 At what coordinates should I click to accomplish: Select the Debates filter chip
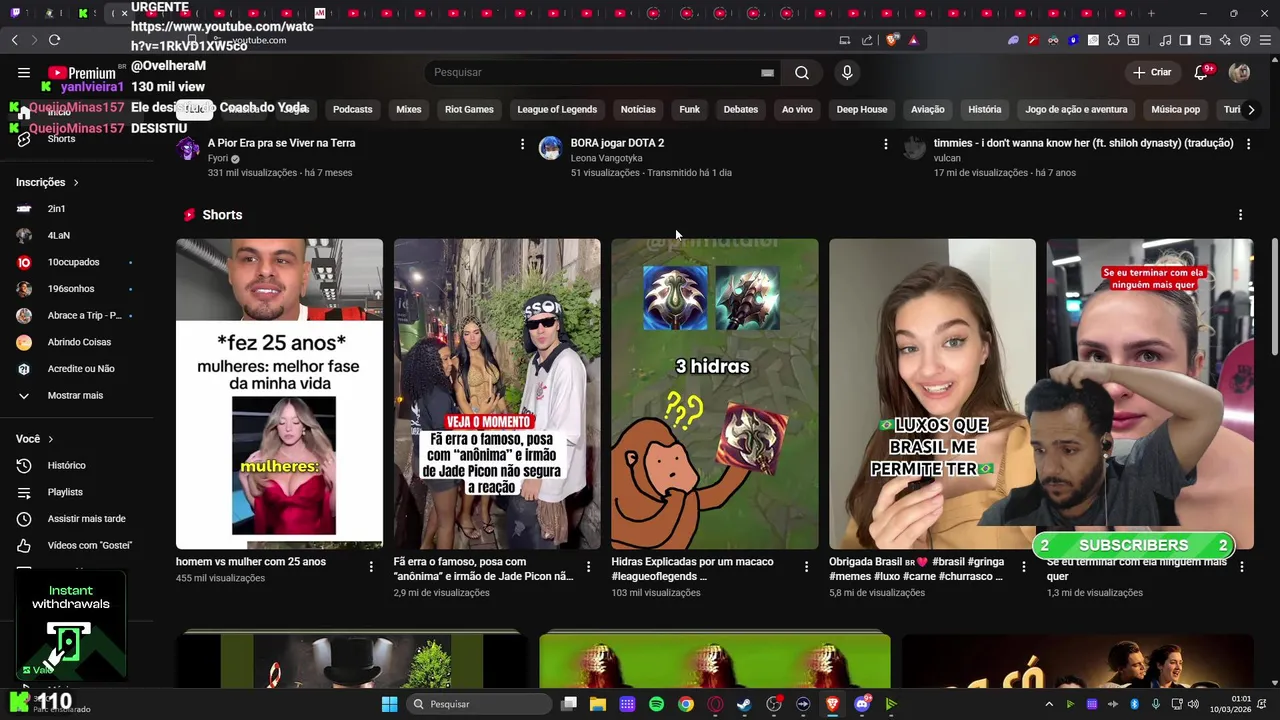pyautogui.click(x=740, y=109)
